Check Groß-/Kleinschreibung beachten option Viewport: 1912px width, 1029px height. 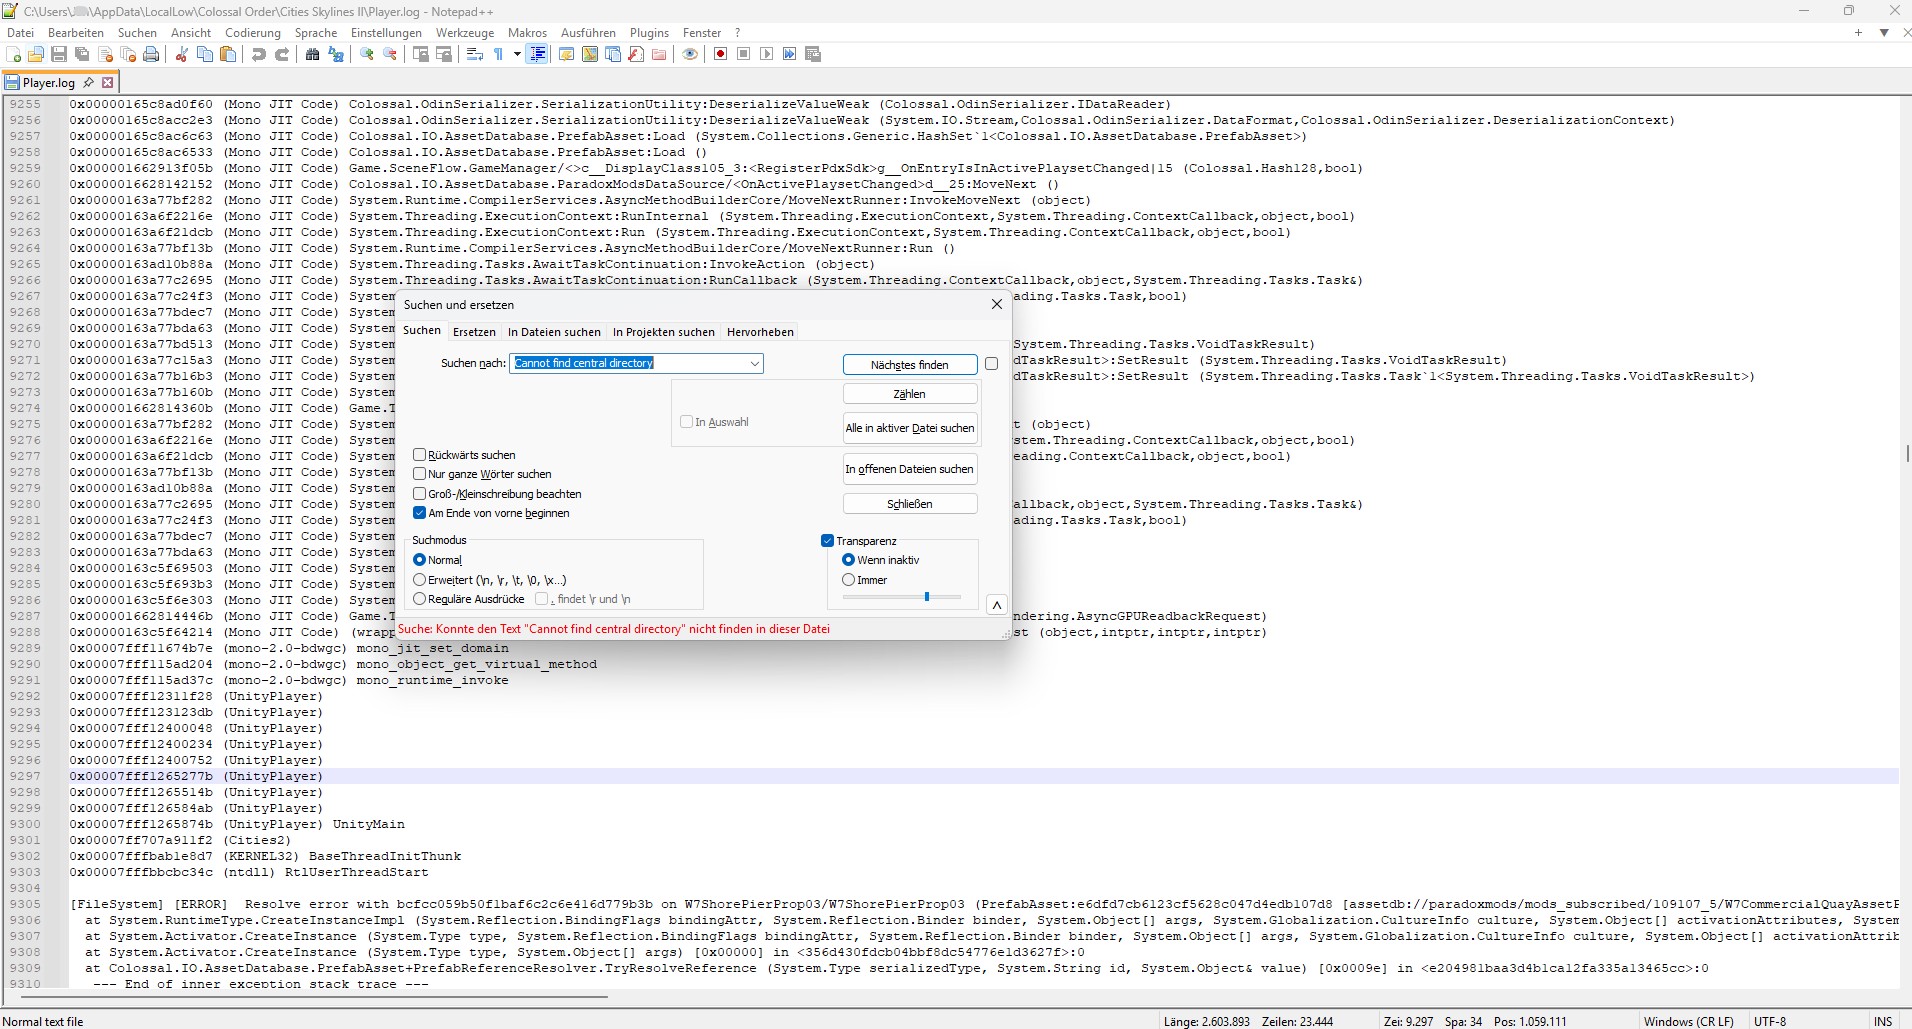(420, 493)
